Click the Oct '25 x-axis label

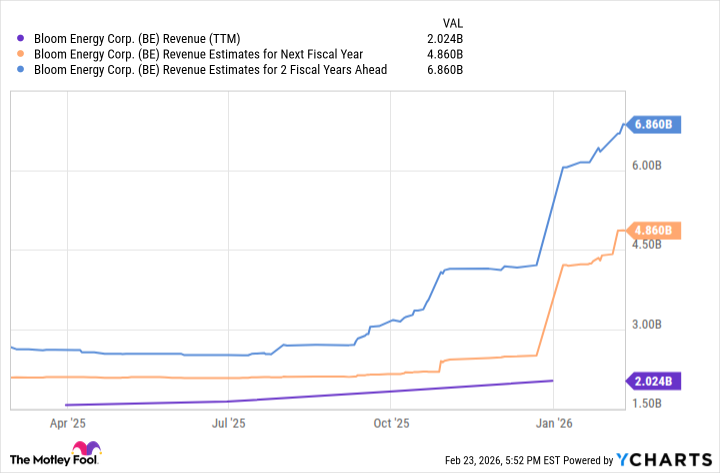[x=392, y=423]
